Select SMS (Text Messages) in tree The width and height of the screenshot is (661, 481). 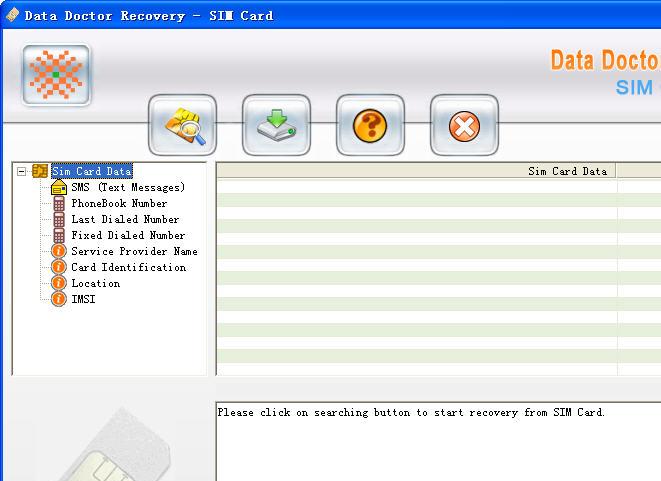128,187
